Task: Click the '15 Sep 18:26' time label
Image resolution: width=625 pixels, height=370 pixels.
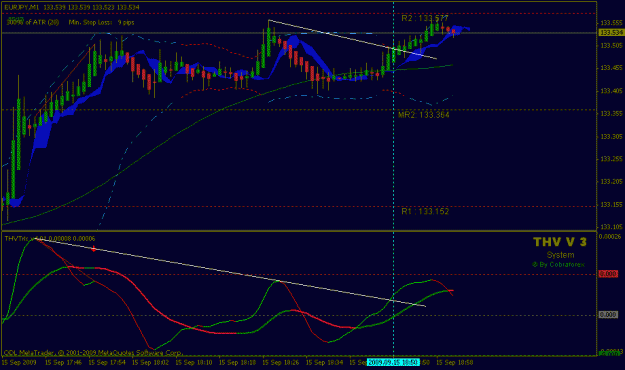Action: coord(281,362)
